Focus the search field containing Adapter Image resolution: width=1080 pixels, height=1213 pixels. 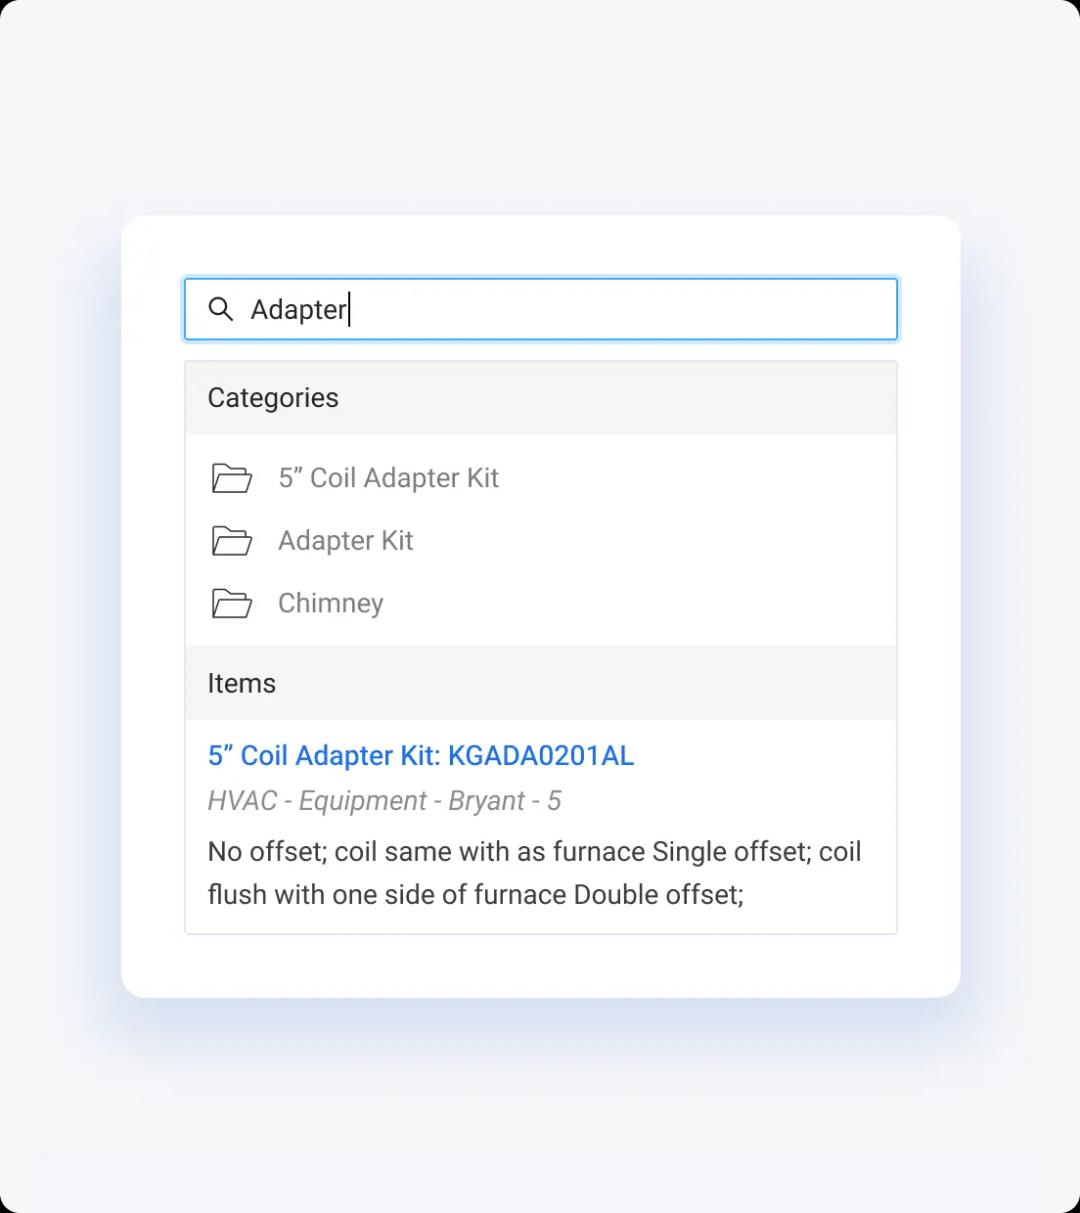click(541, 309)
